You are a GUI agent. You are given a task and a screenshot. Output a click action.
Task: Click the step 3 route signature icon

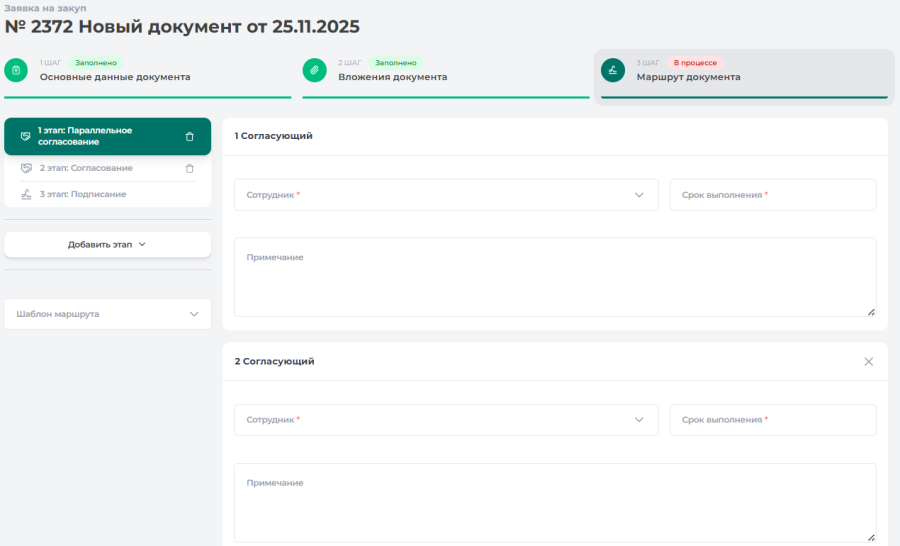[613, 70]
